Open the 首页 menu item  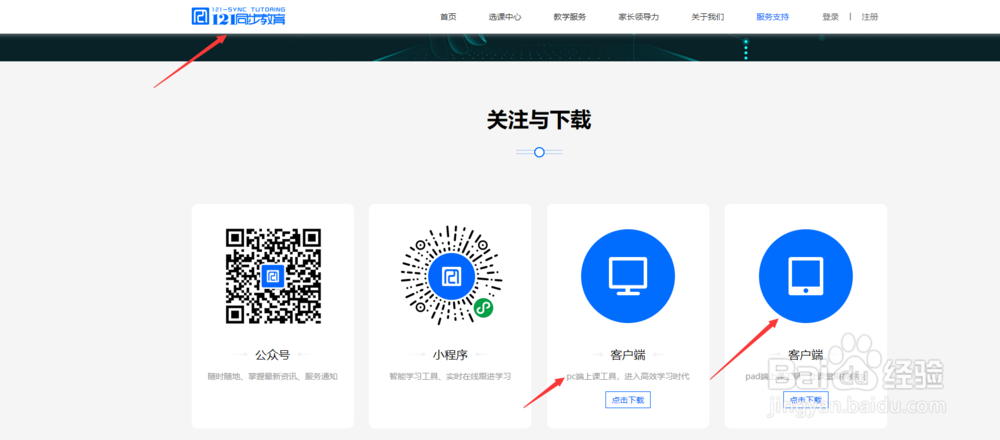[x=448, y=17]
